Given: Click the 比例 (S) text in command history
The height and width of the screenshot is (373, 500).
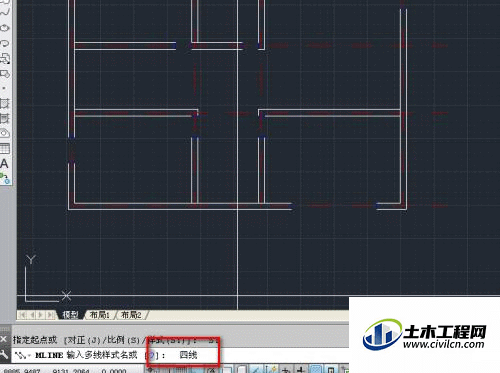Looking at the screenshot, I should pos(123,340).
